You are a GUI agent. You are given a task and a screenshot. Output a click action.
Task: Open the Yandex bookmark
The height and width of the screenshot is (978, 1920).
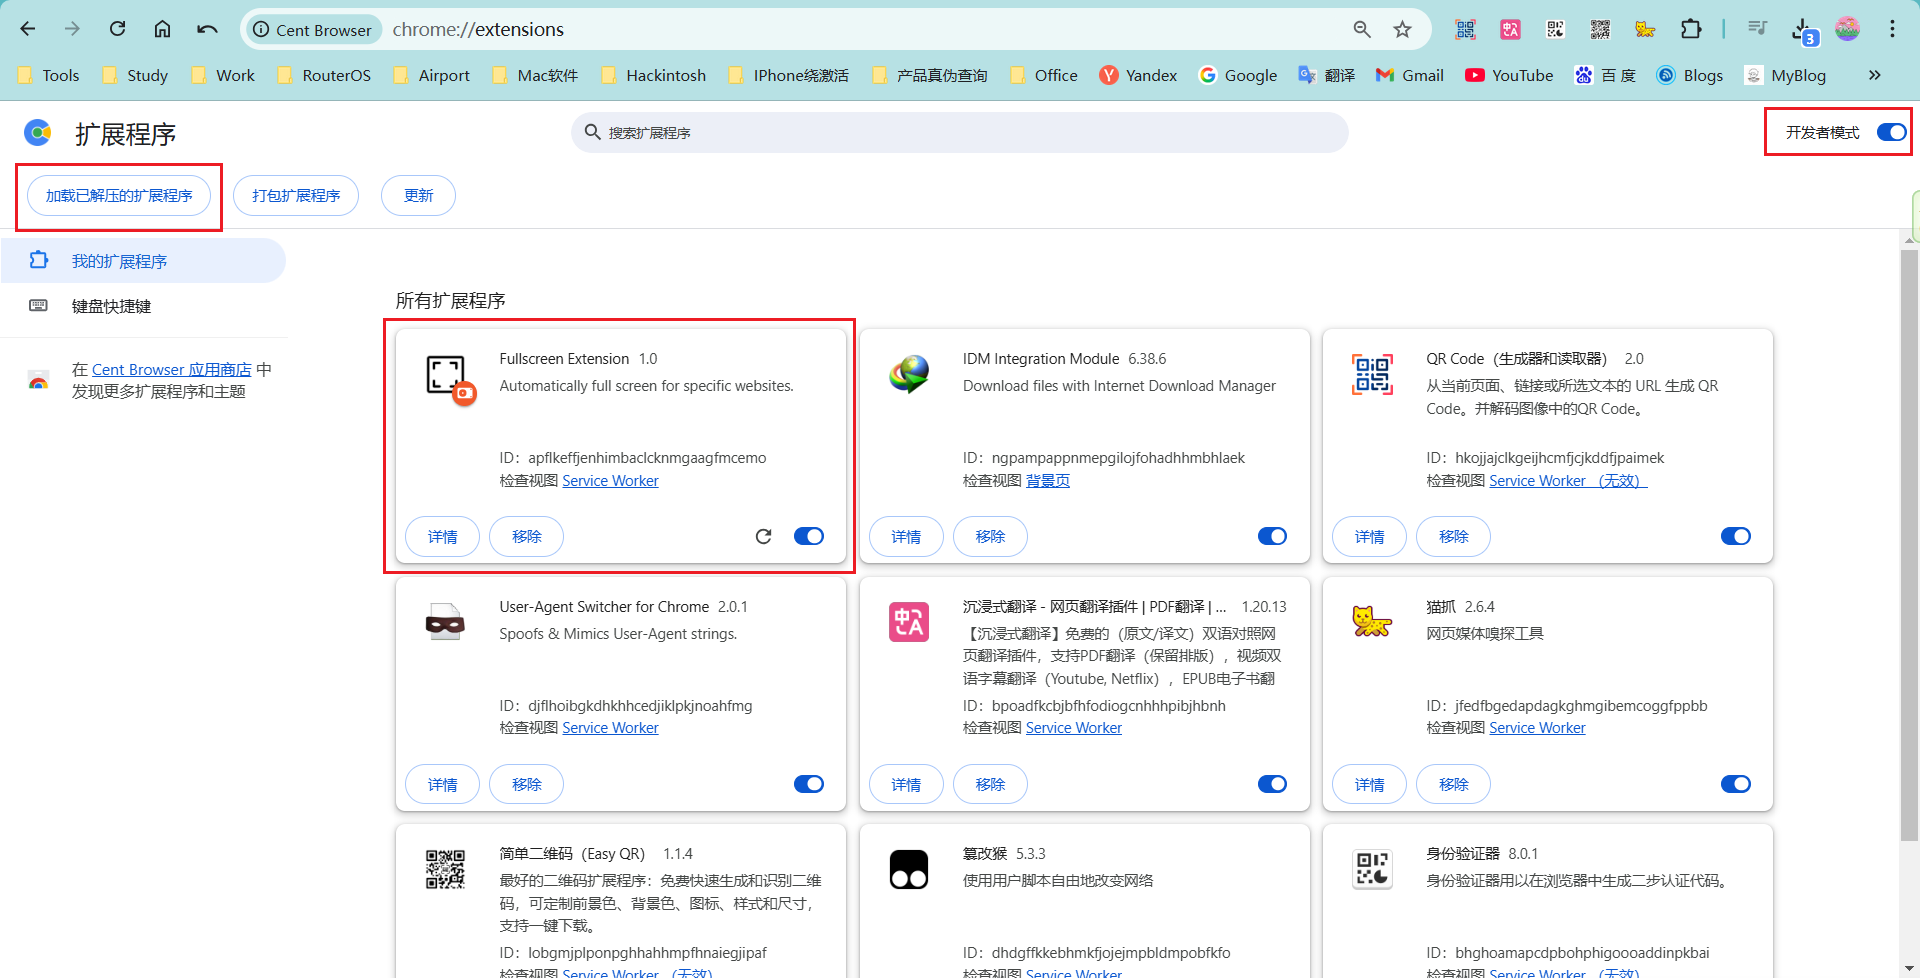coord(1139,75)
